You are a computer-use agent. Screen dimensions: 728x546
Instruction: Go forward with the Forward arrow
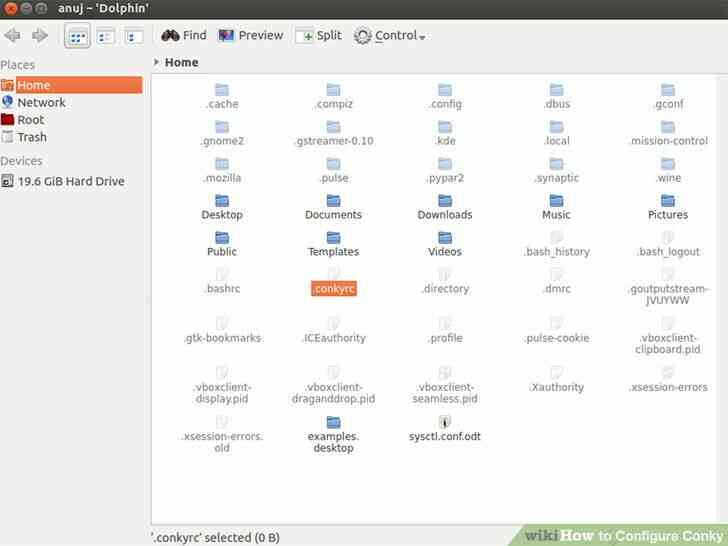pos(40,35)
